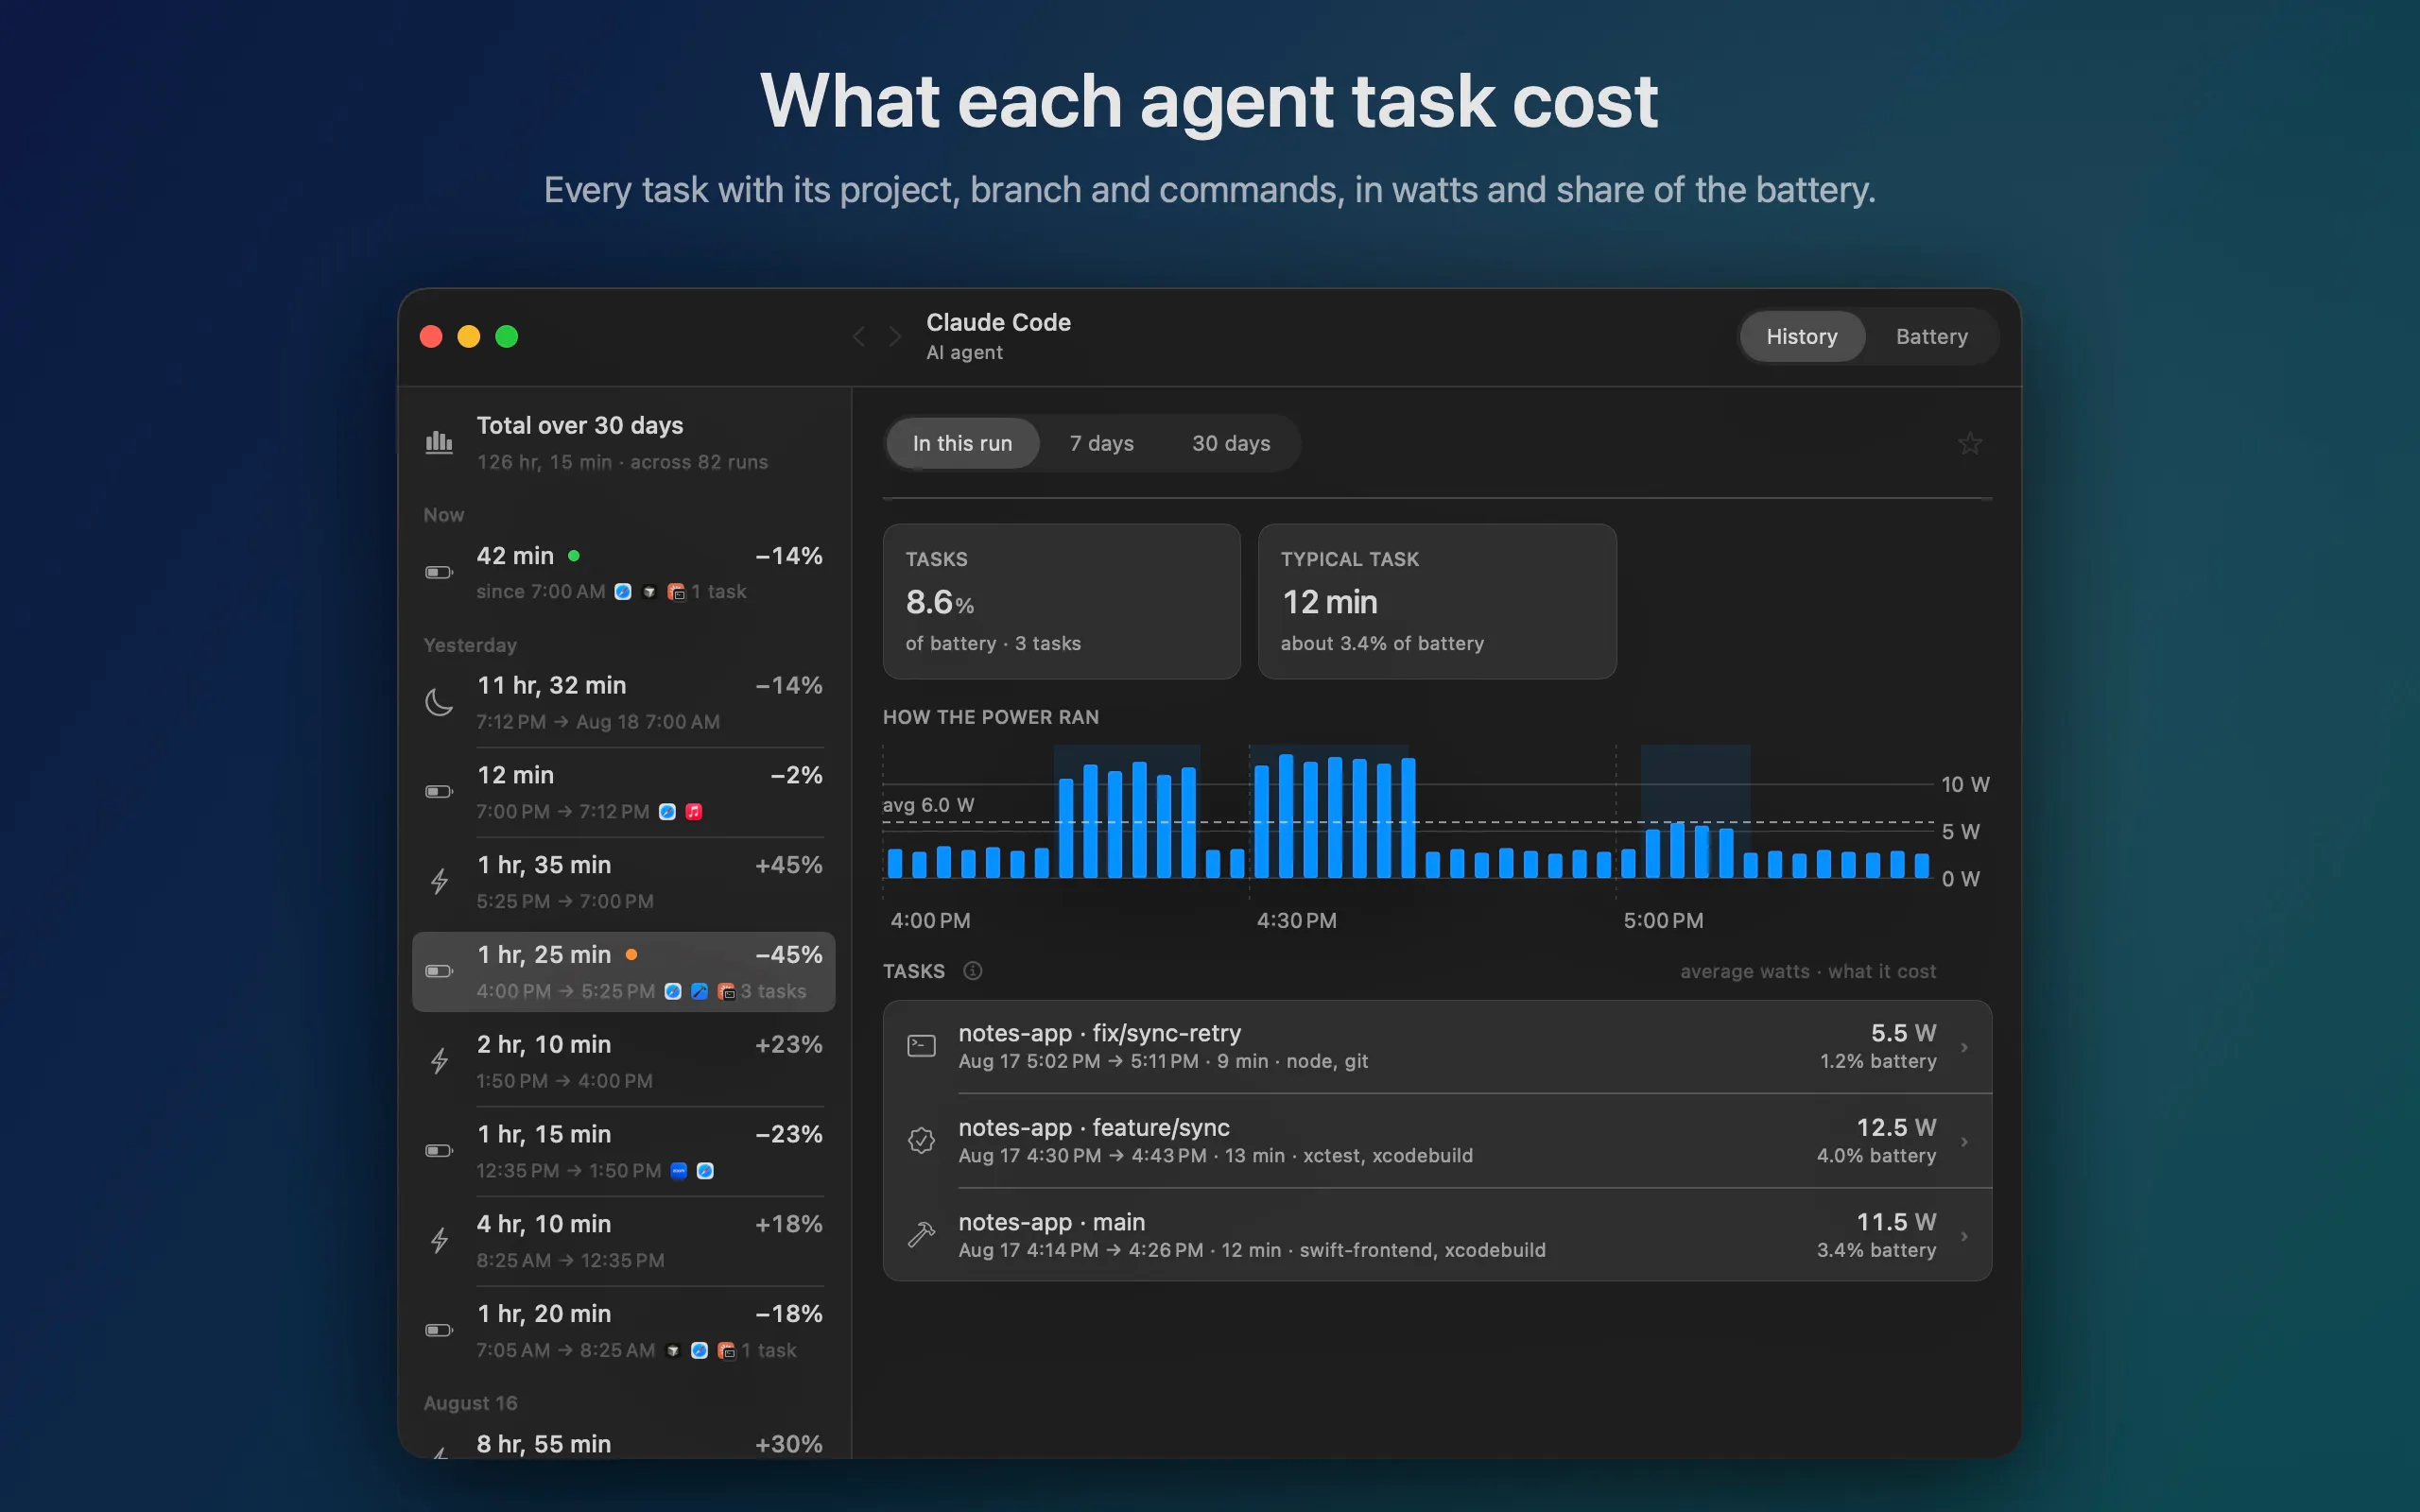Click the favorite star icon
The height and width of the screenshot is (1512, 2420).
click(x=1969, y=443)
